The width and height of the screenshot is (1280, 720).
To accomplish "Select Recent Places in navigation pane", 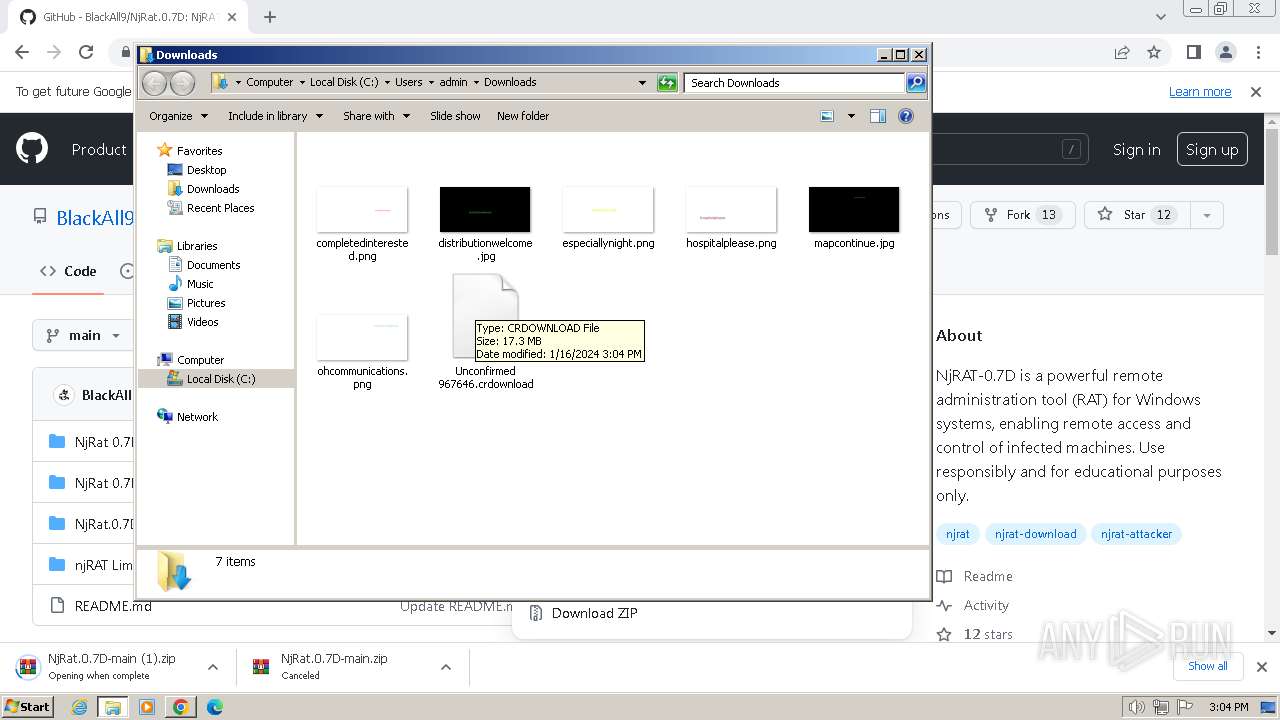I will click(220, 208).
